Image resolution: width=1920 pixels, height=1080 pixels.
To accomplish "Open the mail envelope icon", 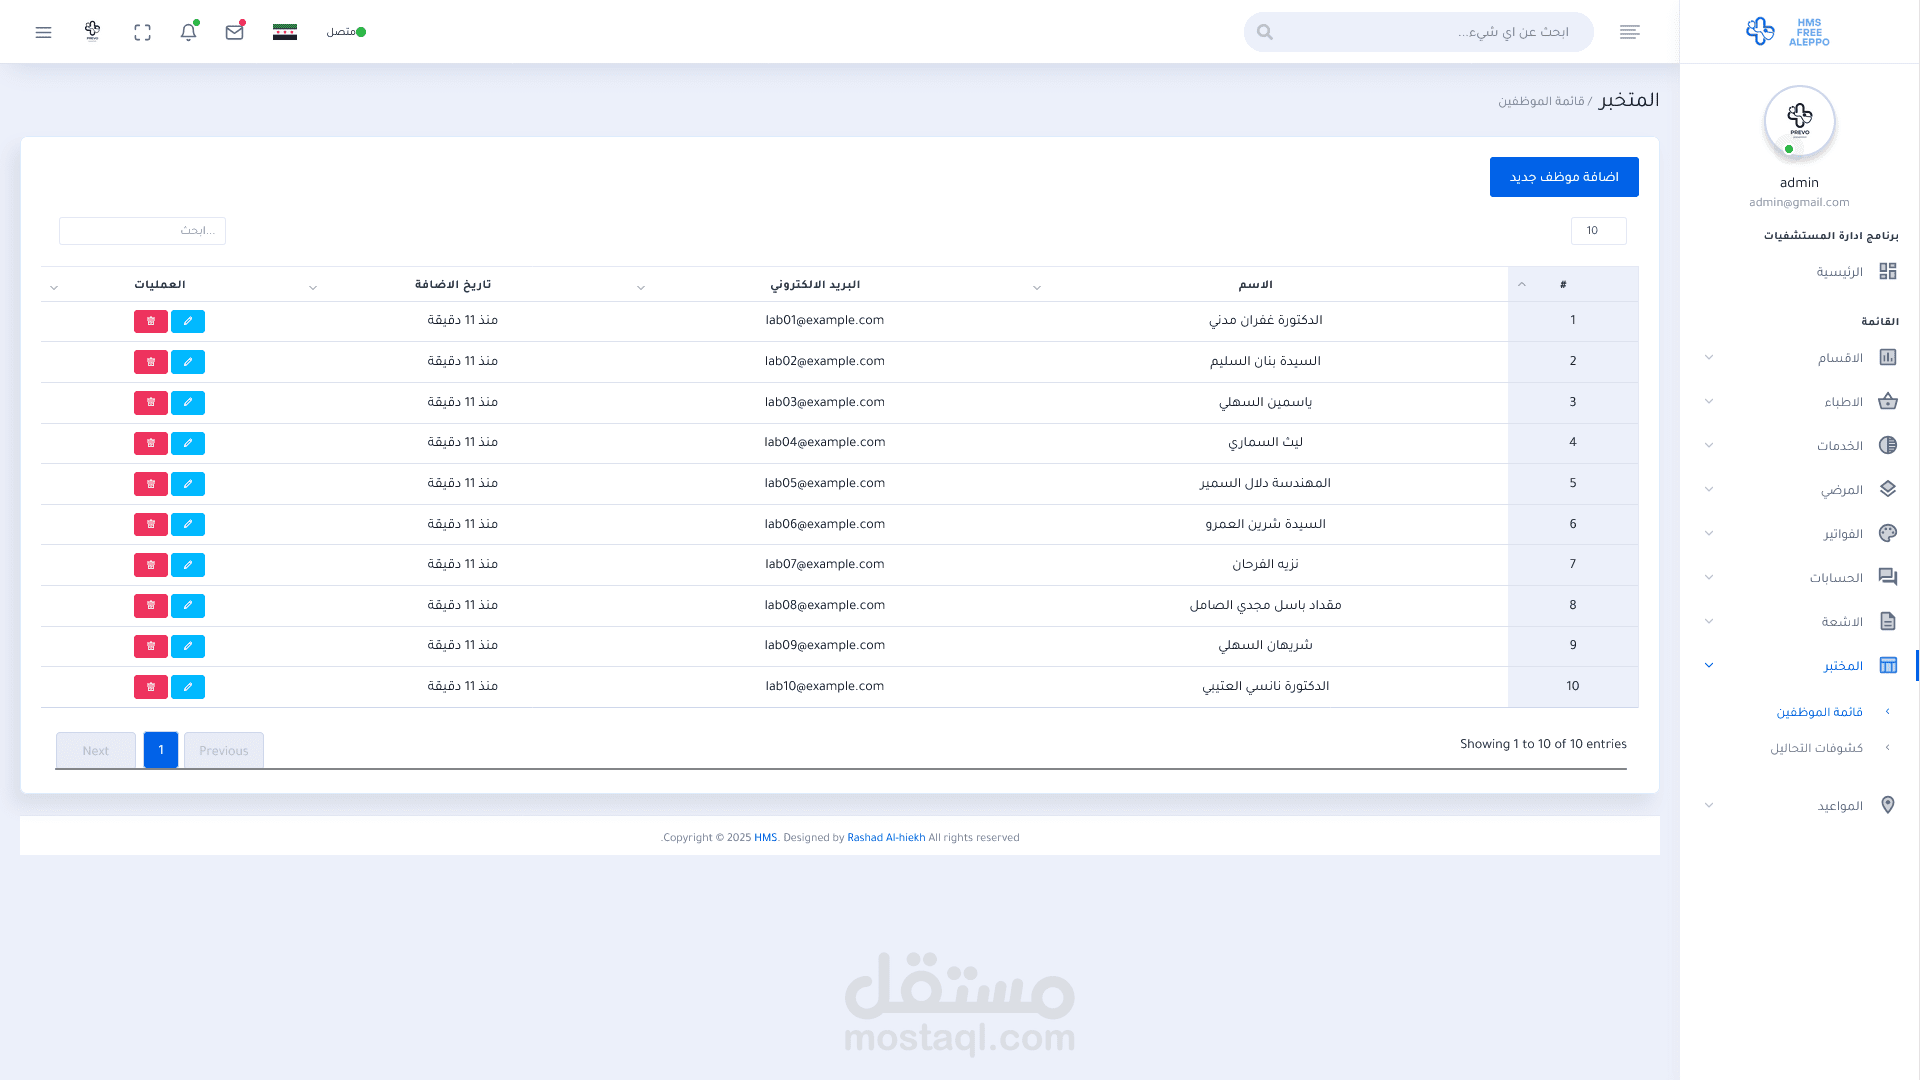I will (234, 32).
